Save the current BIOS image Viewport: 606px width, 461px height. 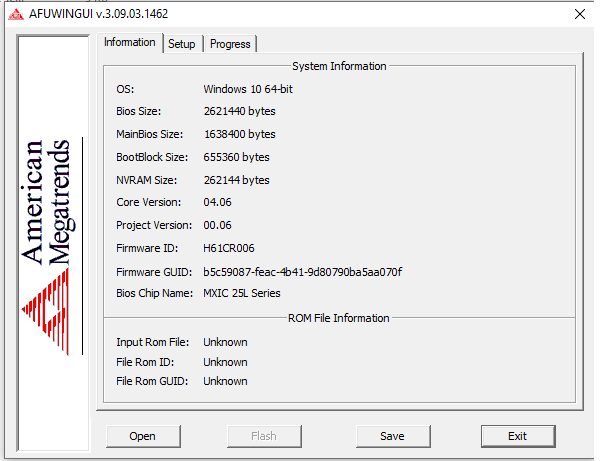[393, 436]
